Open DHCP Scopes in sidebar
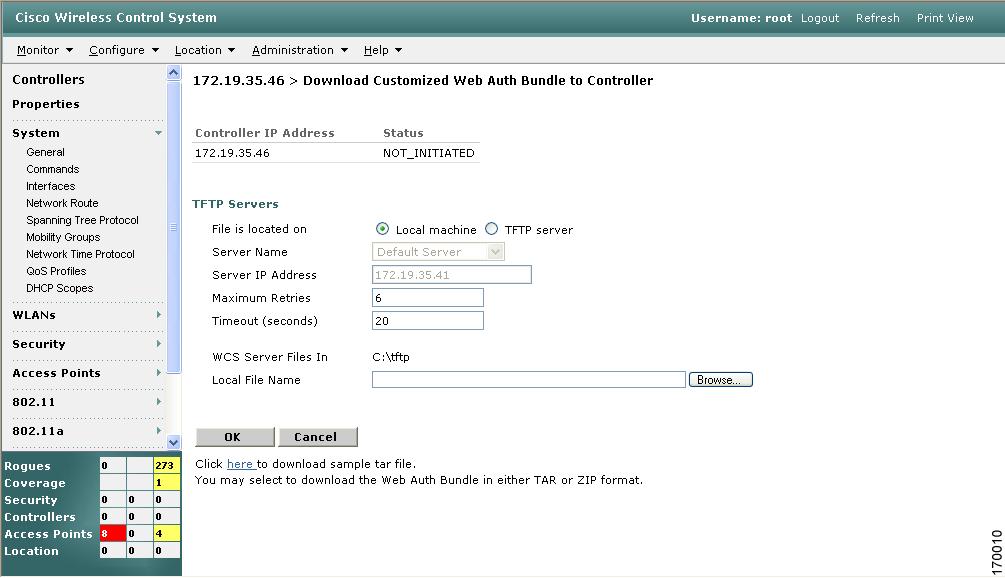Screen dimensions: 1005x578 tap(60, 288)
